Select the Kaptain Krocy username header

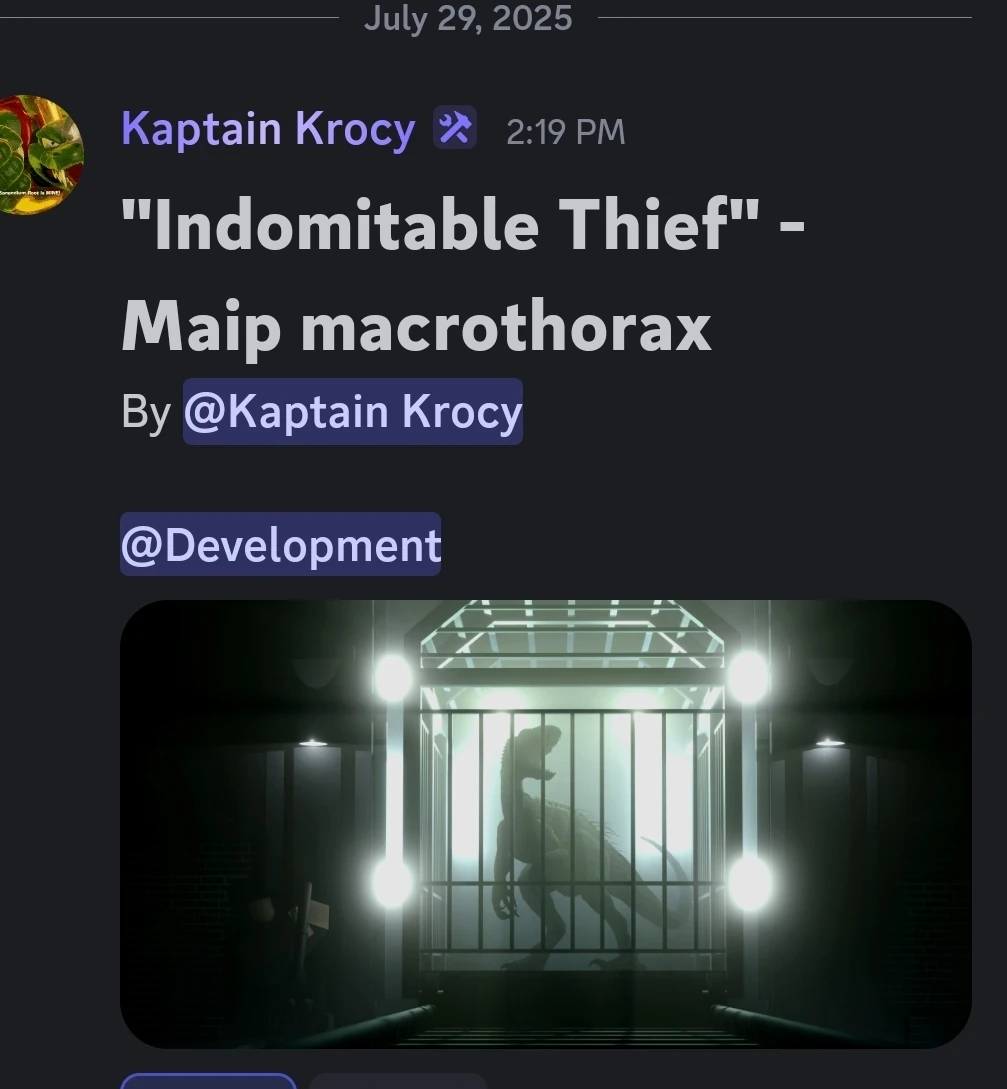[268, 129]
